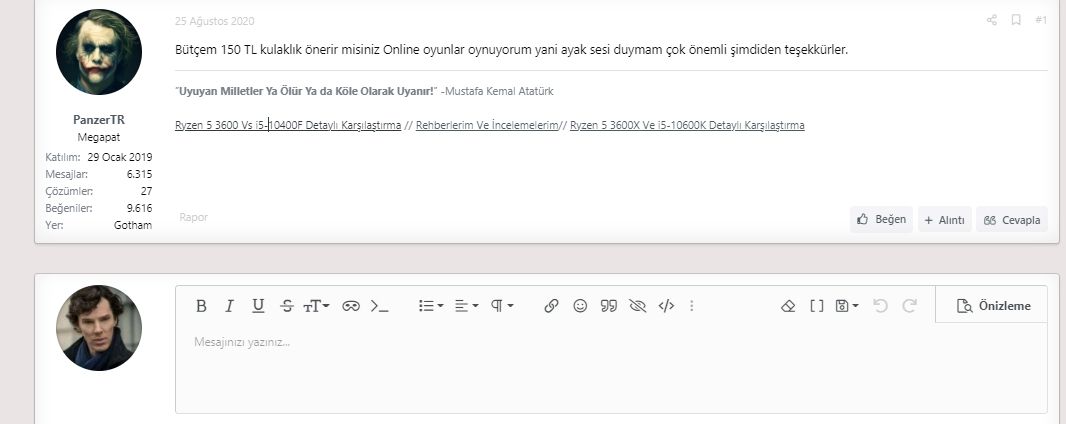
Task: Open PanzerTR's profile from the username
Action: [x=99, y=120]
